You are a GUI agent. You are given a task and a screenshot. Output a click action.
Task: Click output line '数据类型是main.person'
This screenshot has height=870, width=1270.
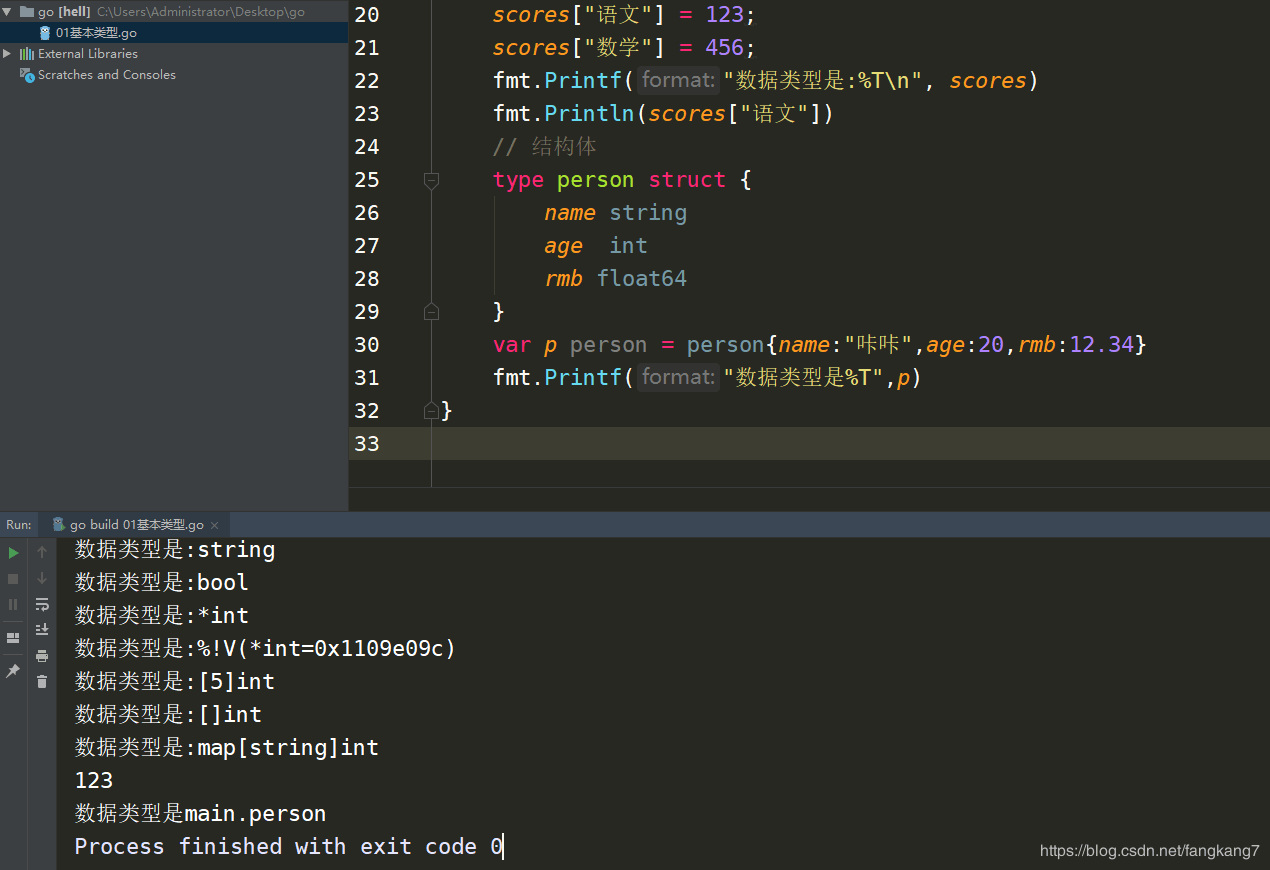tap(201, 814)
